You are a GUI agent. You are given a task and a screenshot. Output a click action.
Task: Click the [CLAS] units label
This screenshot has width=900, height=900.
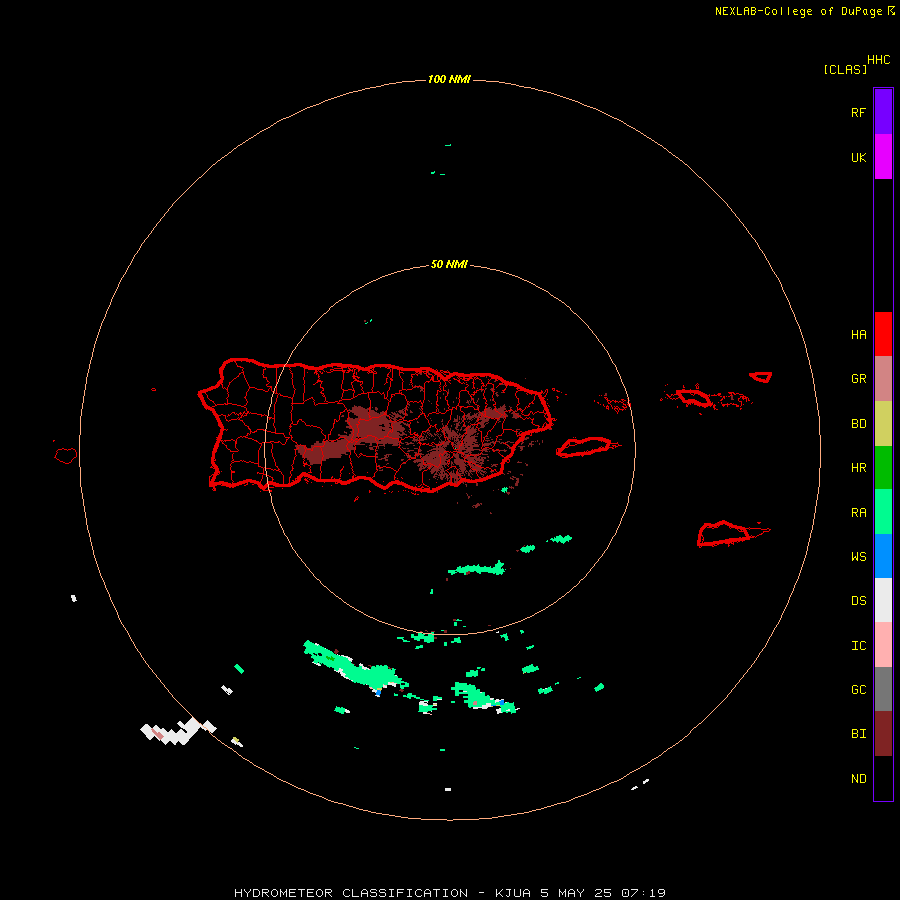pyautogui.click(x=845, y=69)
